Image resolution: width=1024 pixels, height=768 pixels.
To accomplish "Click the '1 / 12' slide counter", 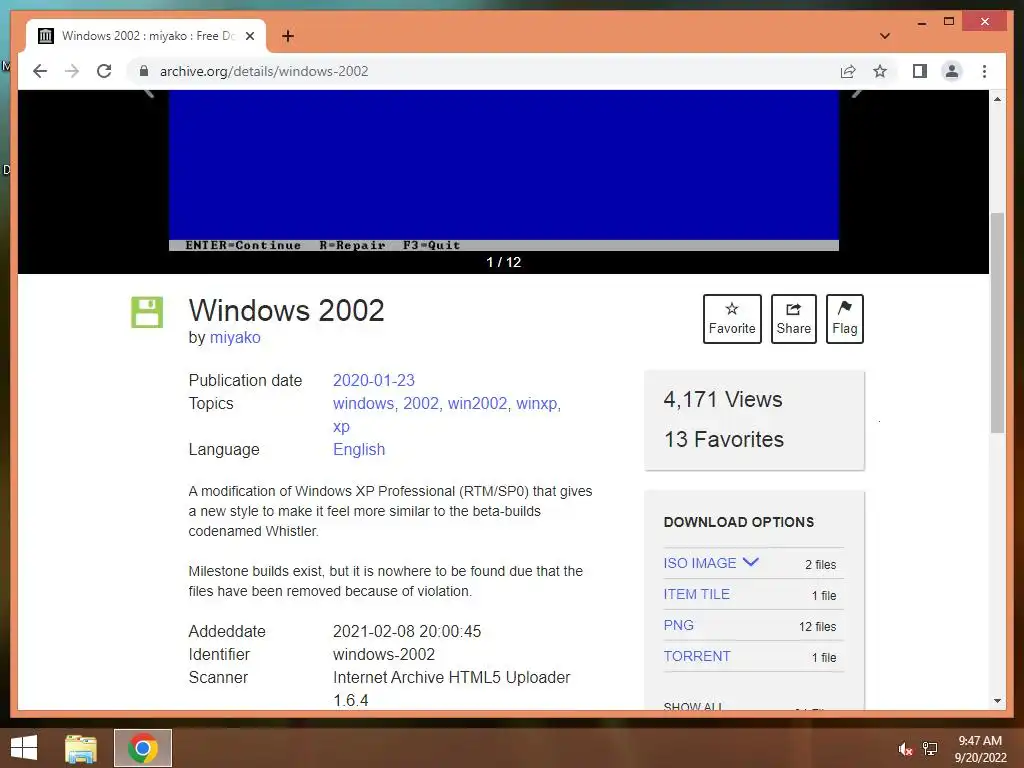I will (x=504, y=262).
